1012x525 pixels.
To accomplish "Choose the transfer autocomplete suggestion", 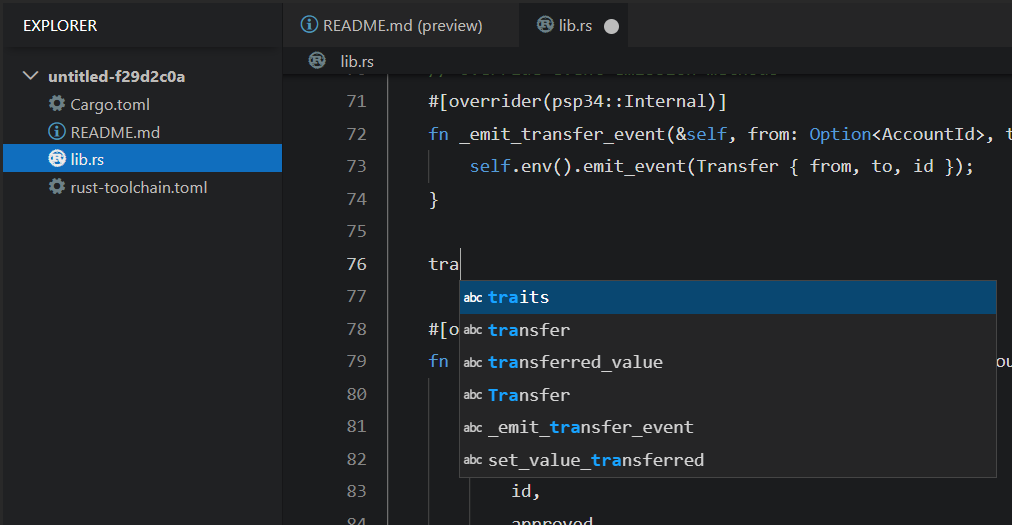I will tap(529, 330).
